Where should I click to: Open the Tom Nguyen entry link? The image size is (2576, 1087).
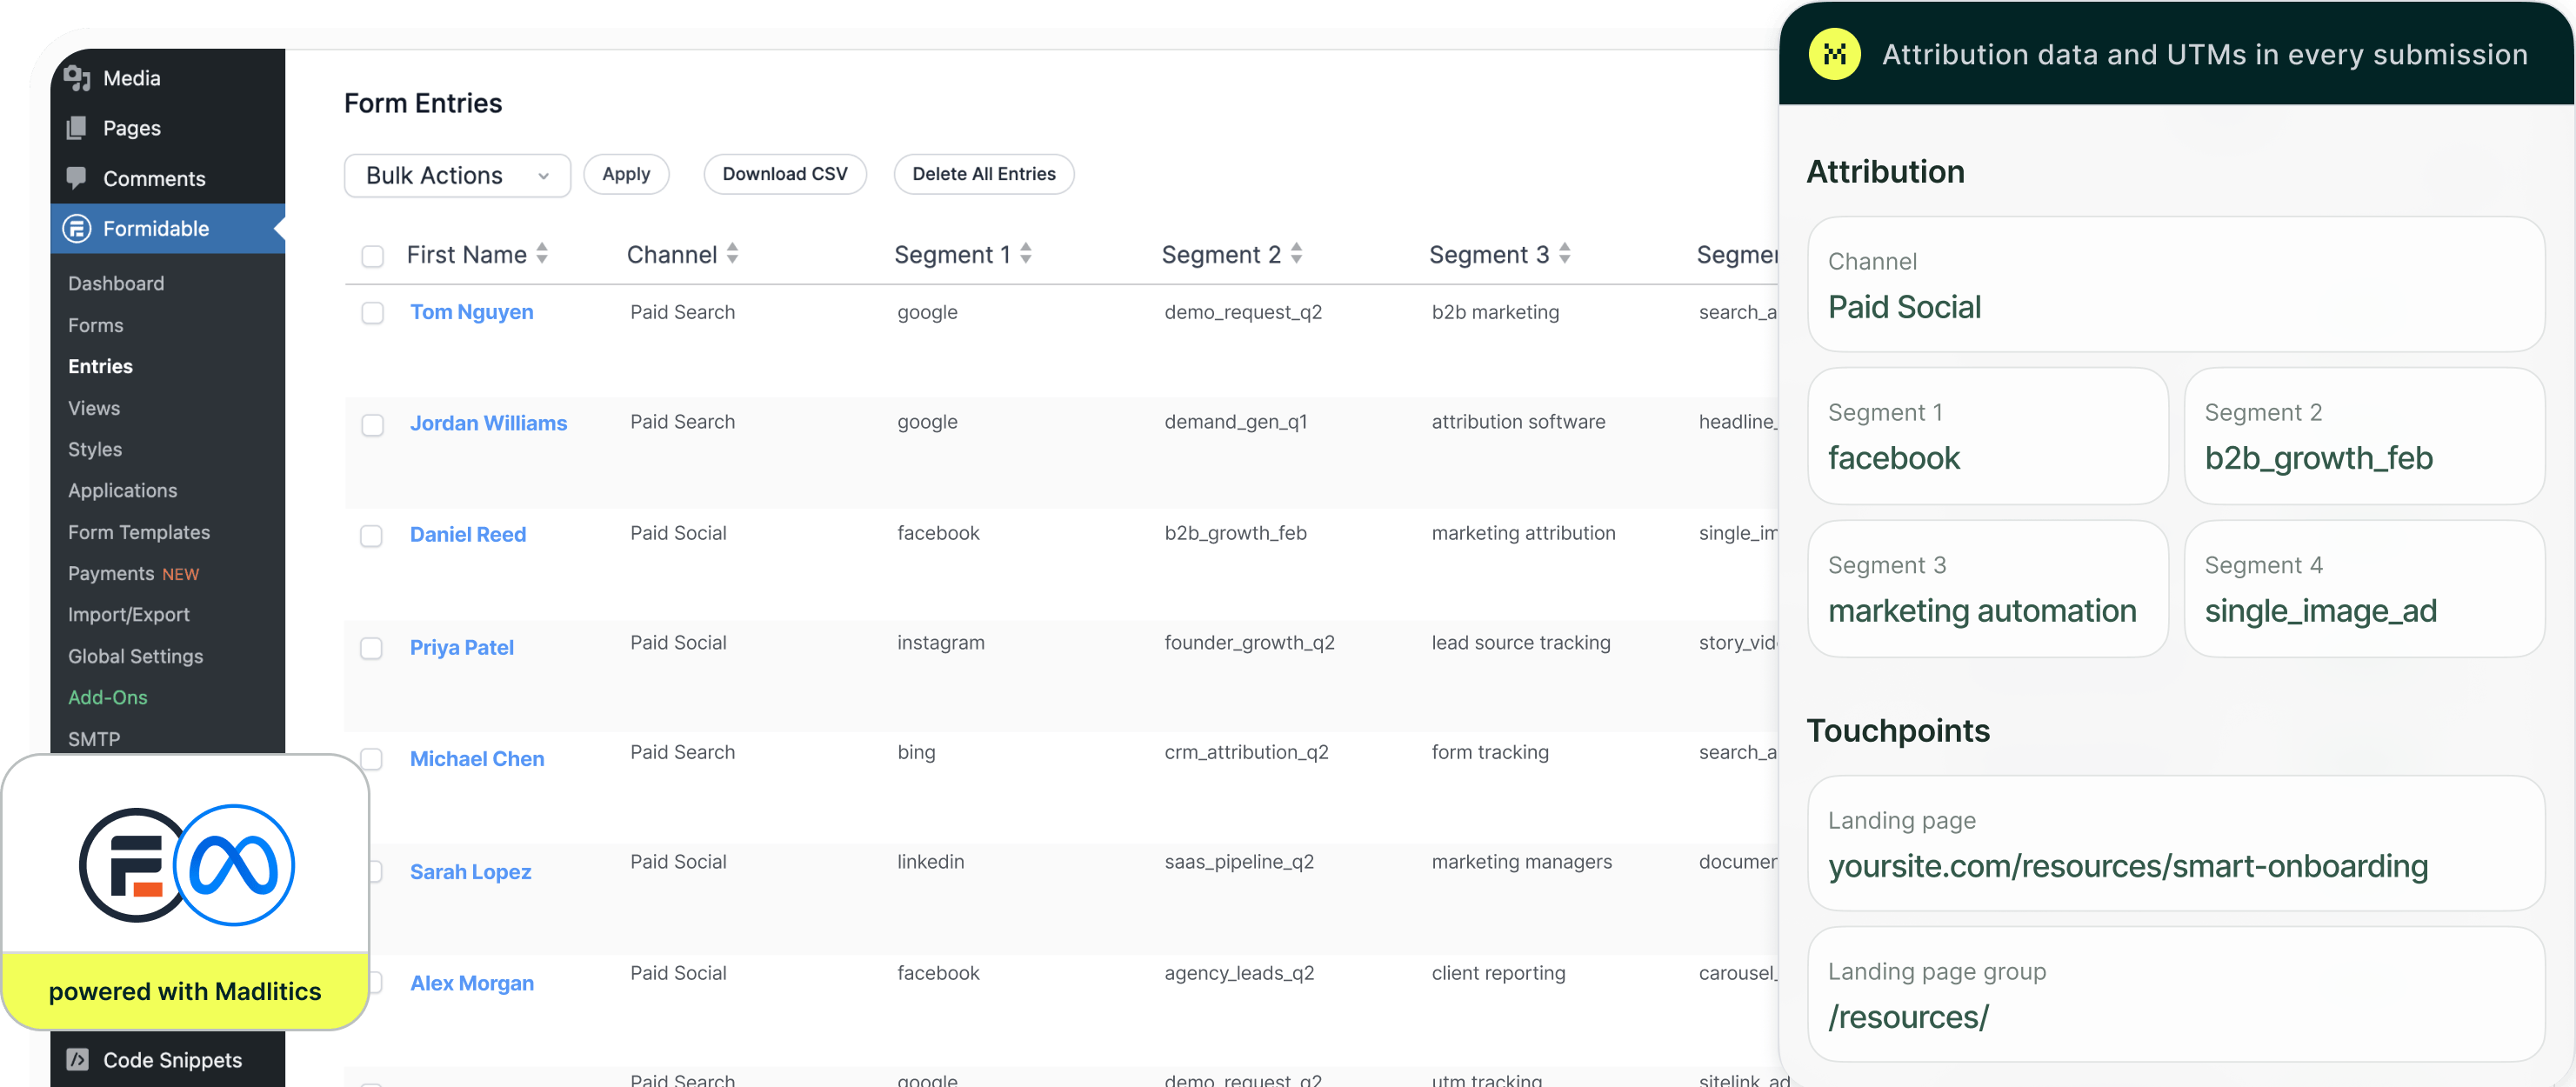point(471,312)
